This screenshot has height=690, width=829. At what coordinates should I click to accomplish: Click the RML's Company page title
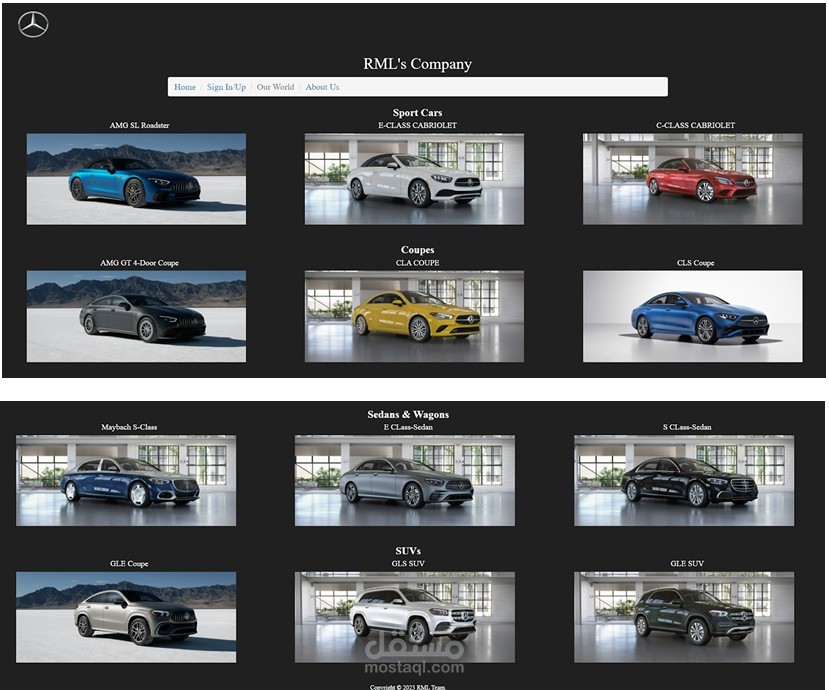click(417, 64)
